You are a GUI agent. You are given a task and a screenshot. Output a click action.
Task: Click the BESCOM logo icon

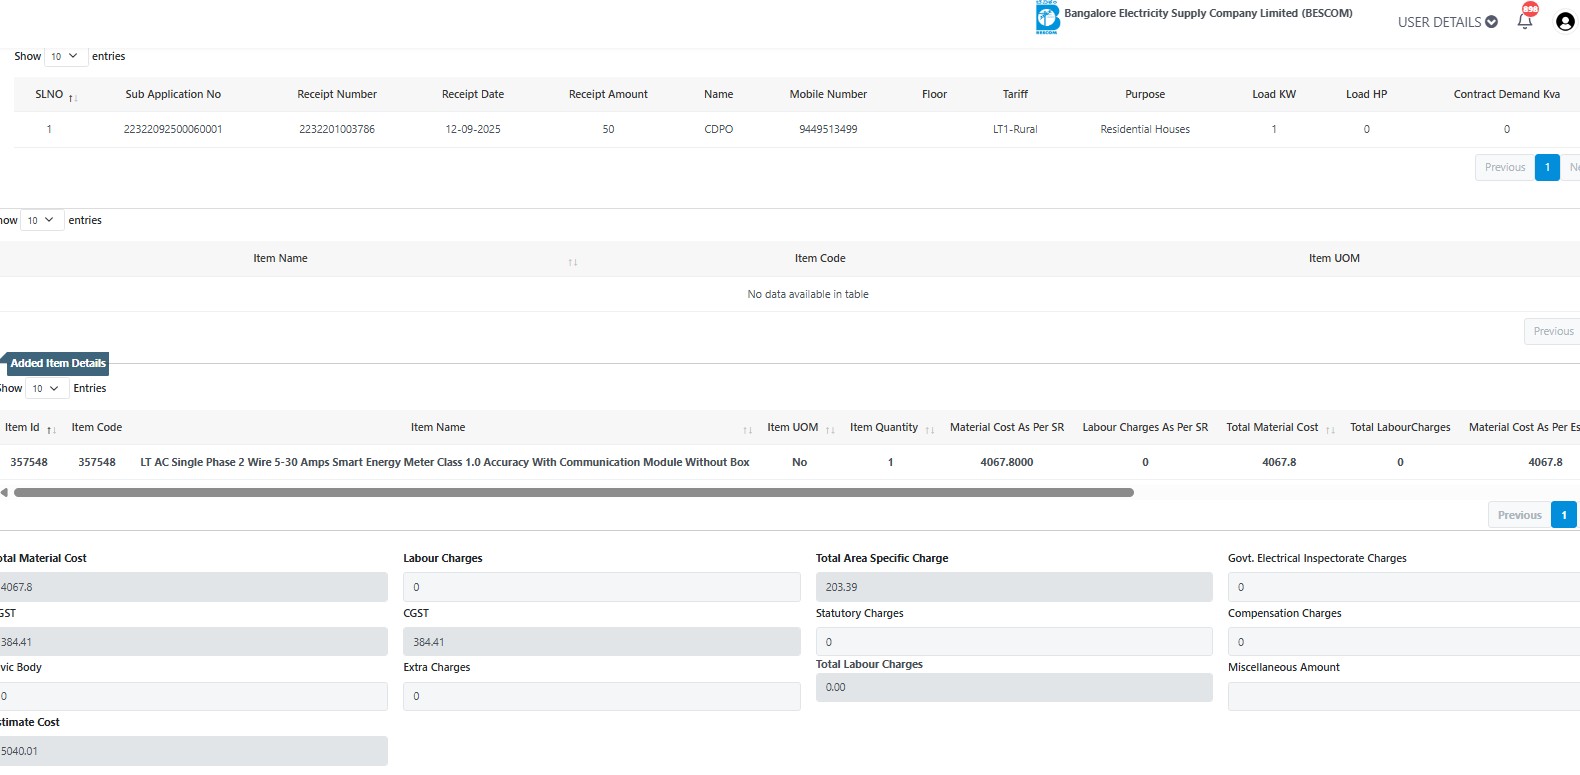[x=1047, y=18]
